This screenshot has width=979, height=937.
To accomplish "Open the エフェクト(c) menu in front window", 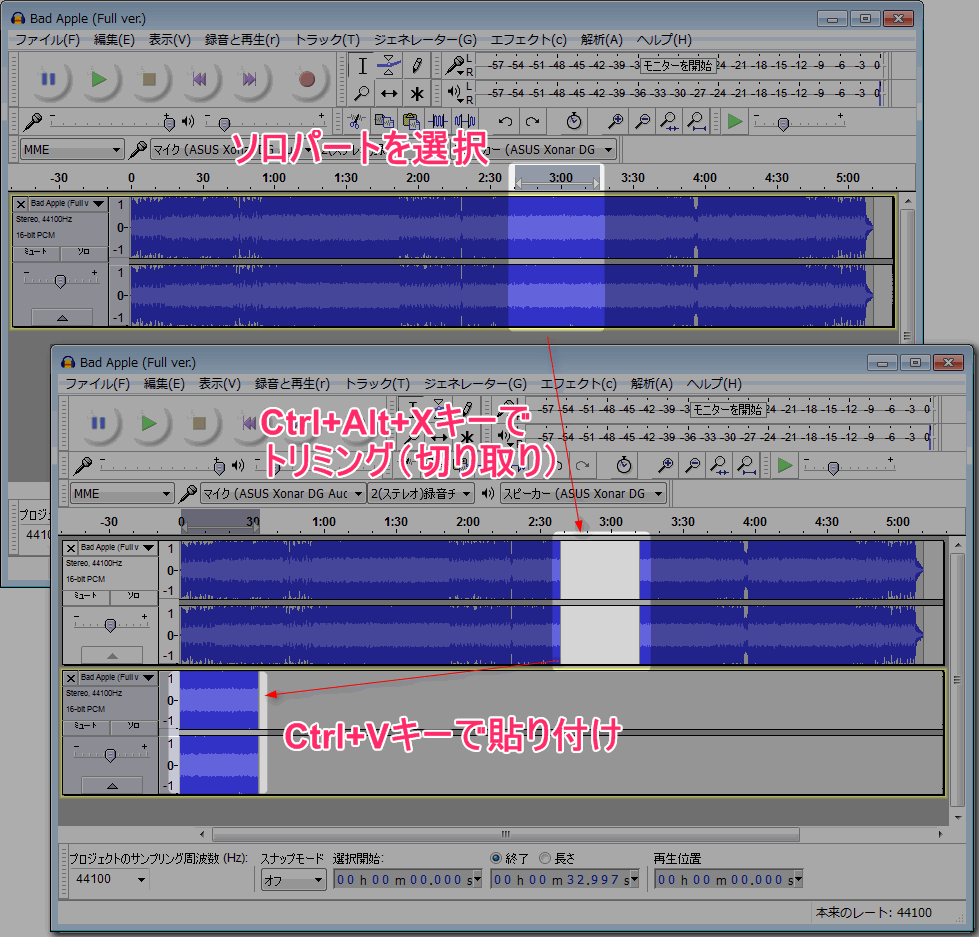I will tap(579, 383).
